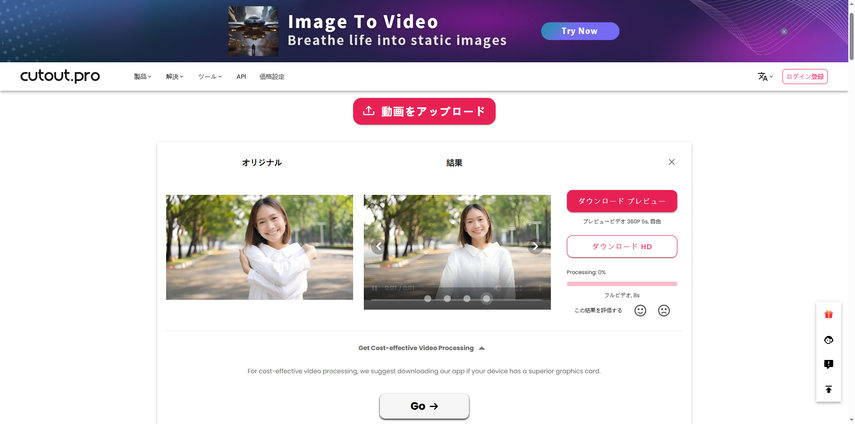The image size is (855, 424).
Task: Show the next result with right arrow
Action: tap(535, 246)
